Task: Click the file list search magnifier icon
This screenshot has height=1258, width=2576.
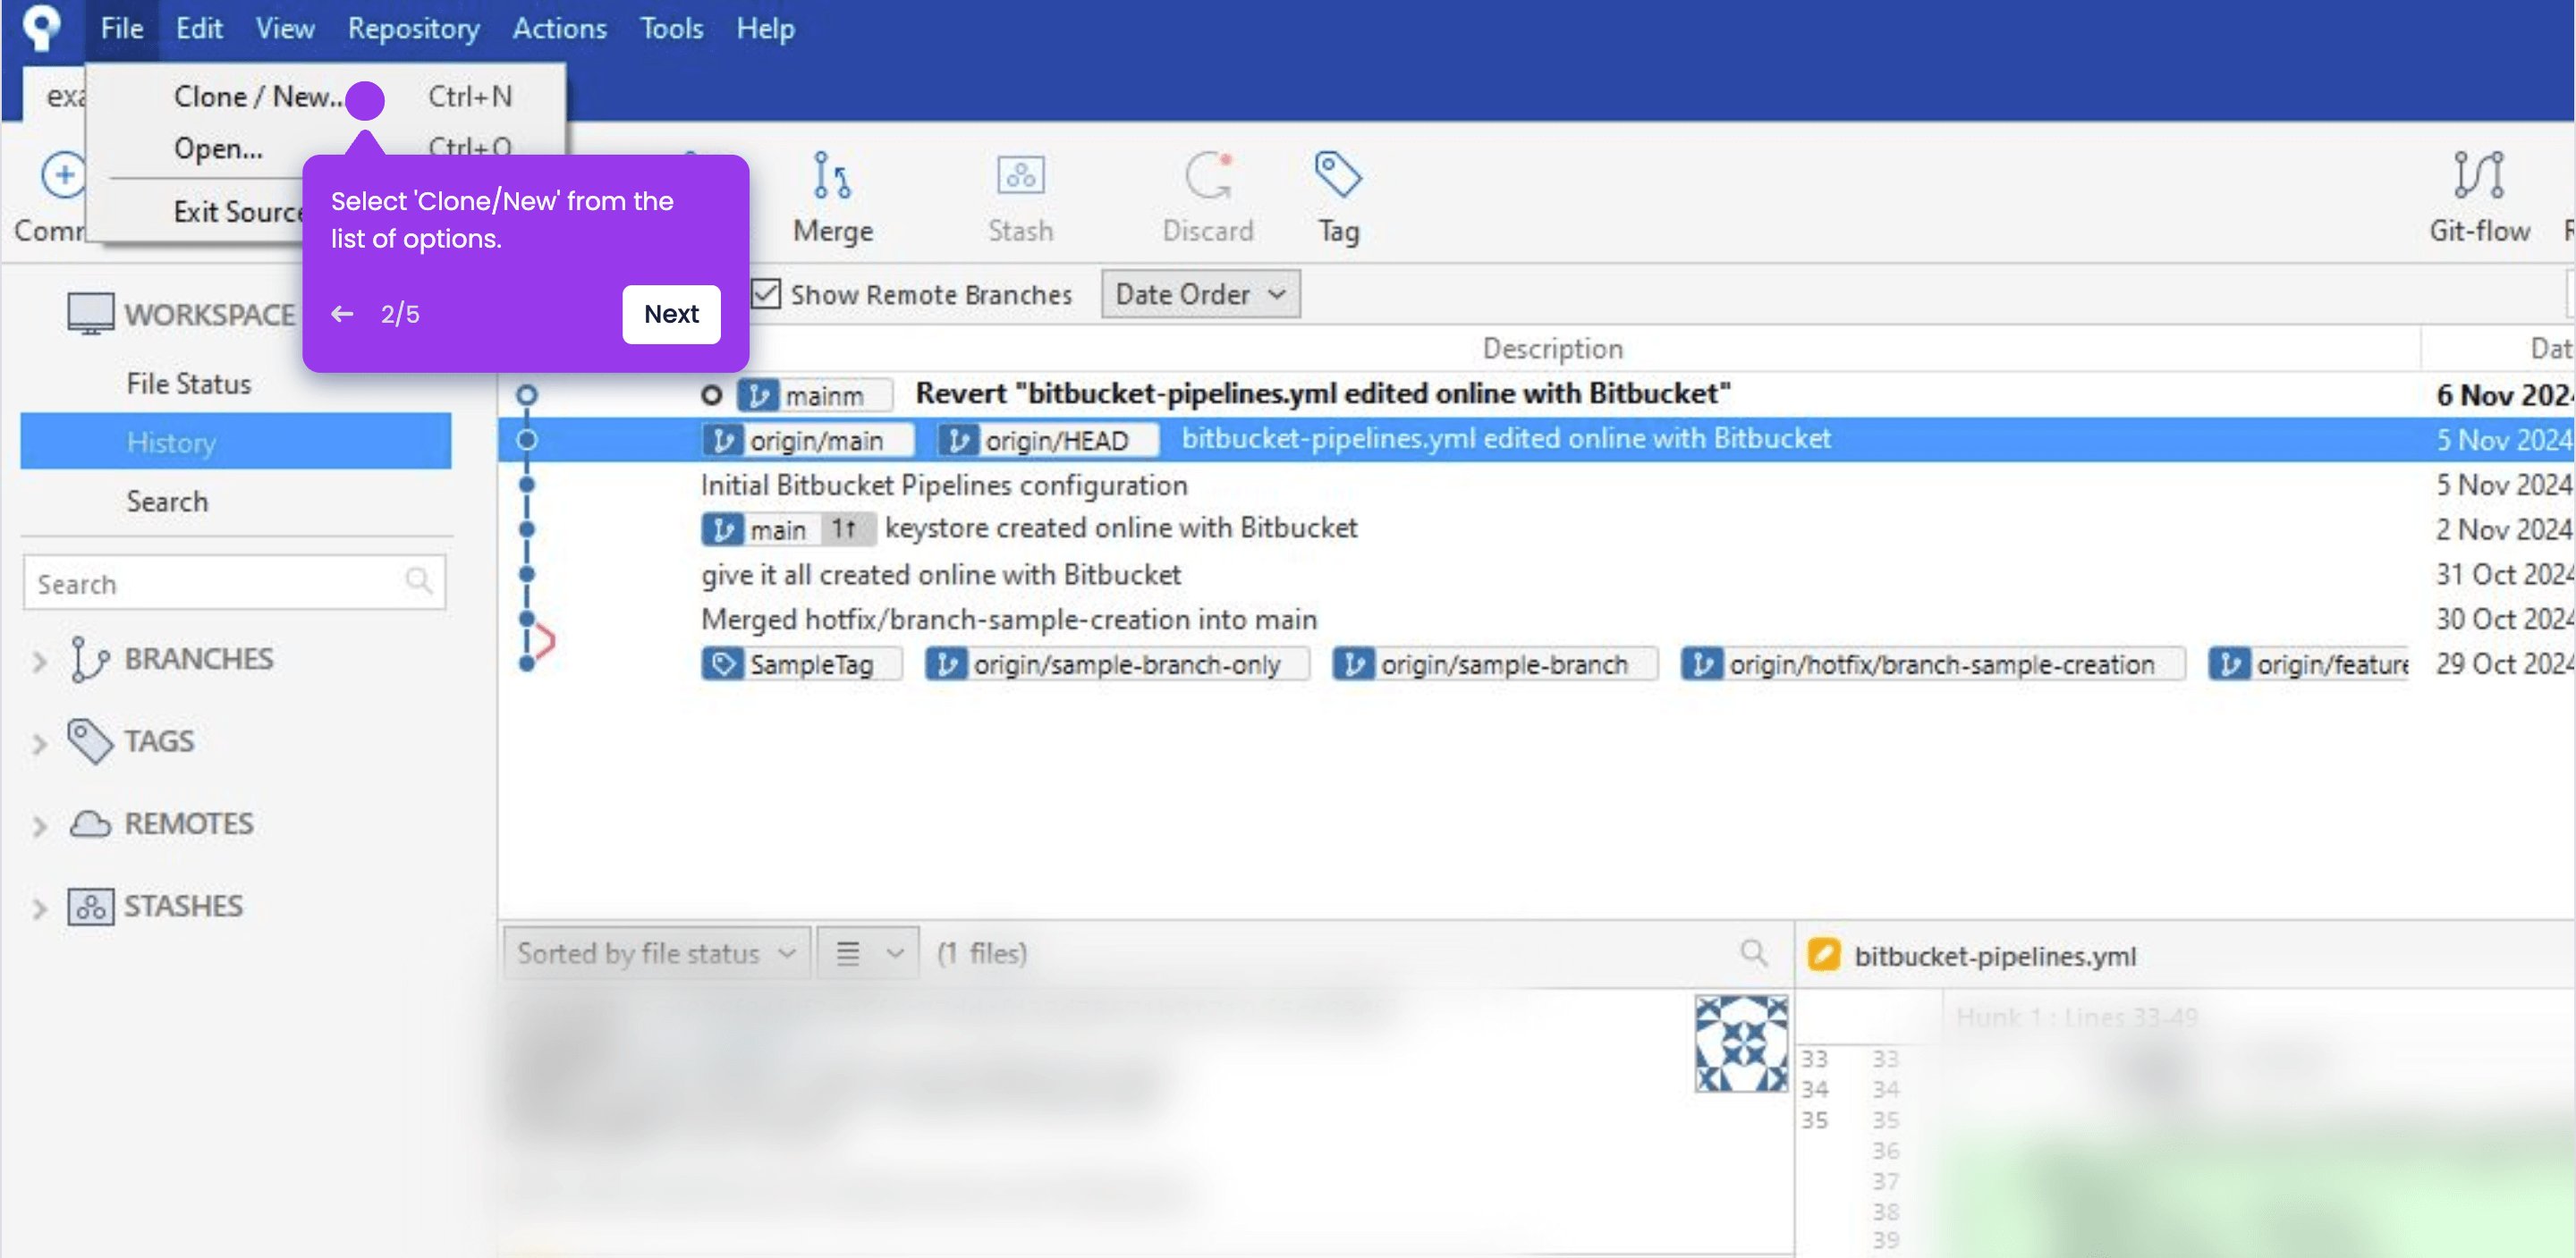Action: click(x=1753, y=952)
